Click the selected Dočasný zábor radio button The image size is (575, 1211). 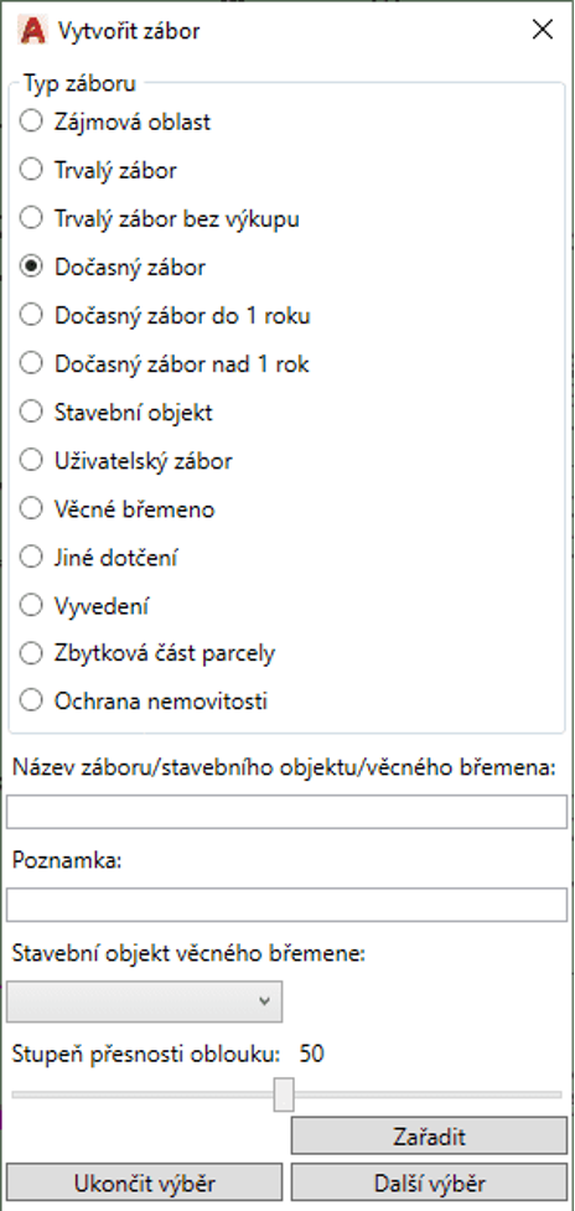(32, 267)
